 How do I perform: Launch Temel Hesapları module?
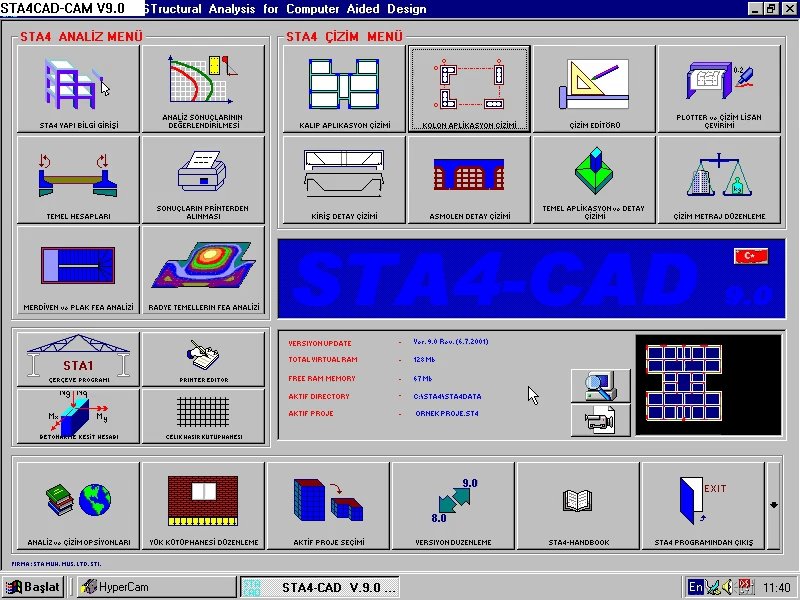78,180
